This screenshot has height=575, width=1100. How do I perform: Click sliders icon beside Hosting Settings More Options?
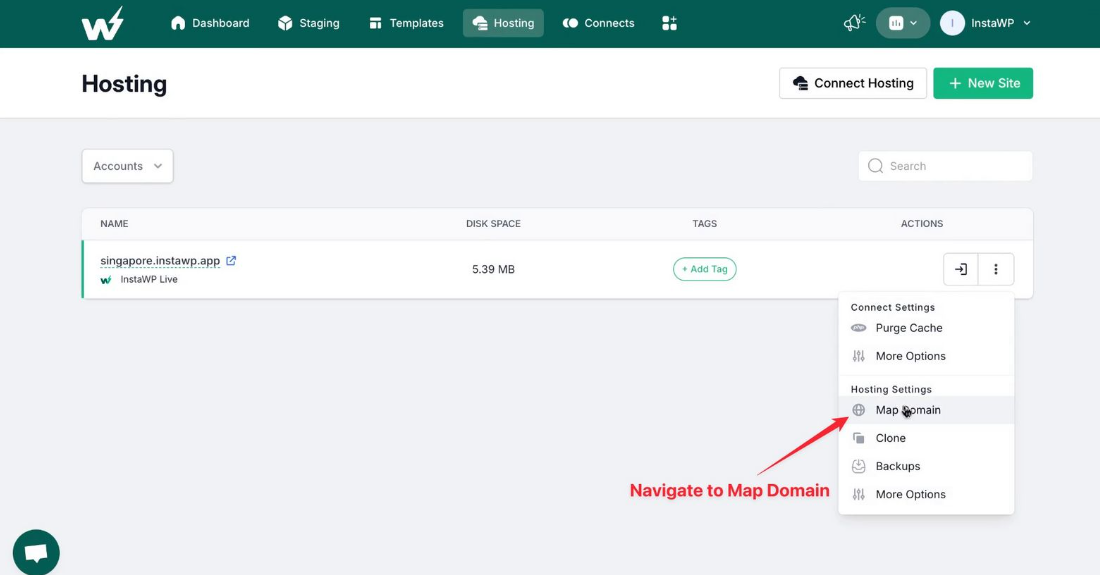858,494
